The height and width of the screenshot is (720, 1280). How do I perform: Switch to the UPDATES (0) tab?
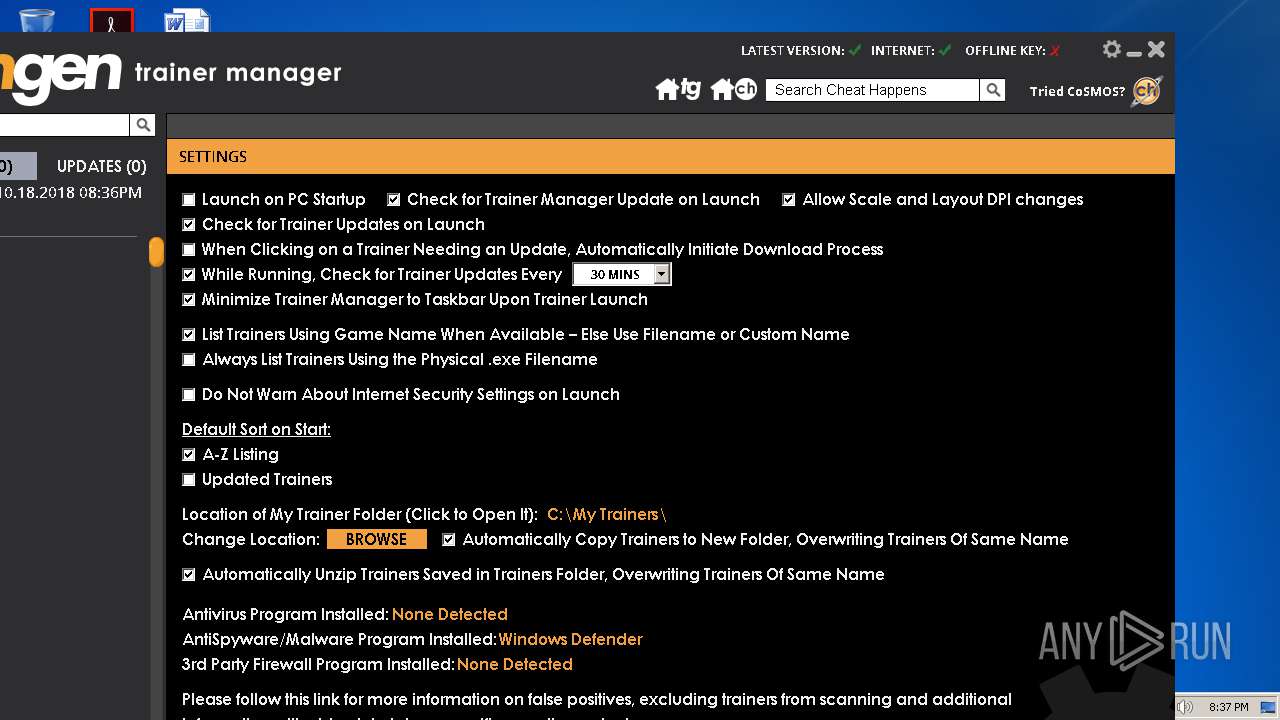click(101, 166)
